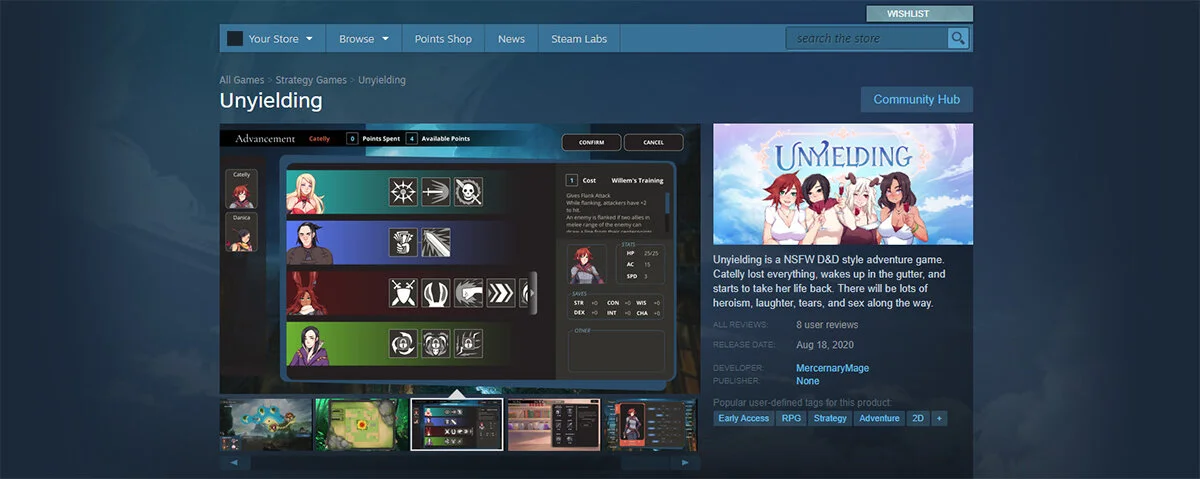Click in the search the store field
Image resolution: width=1200 pixels, height=479 pixels.
click(x=866, y=38)
